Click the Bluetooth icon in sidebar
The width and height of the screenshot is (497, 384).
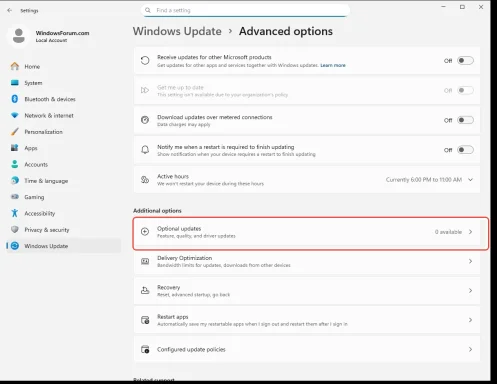(15, 99)
